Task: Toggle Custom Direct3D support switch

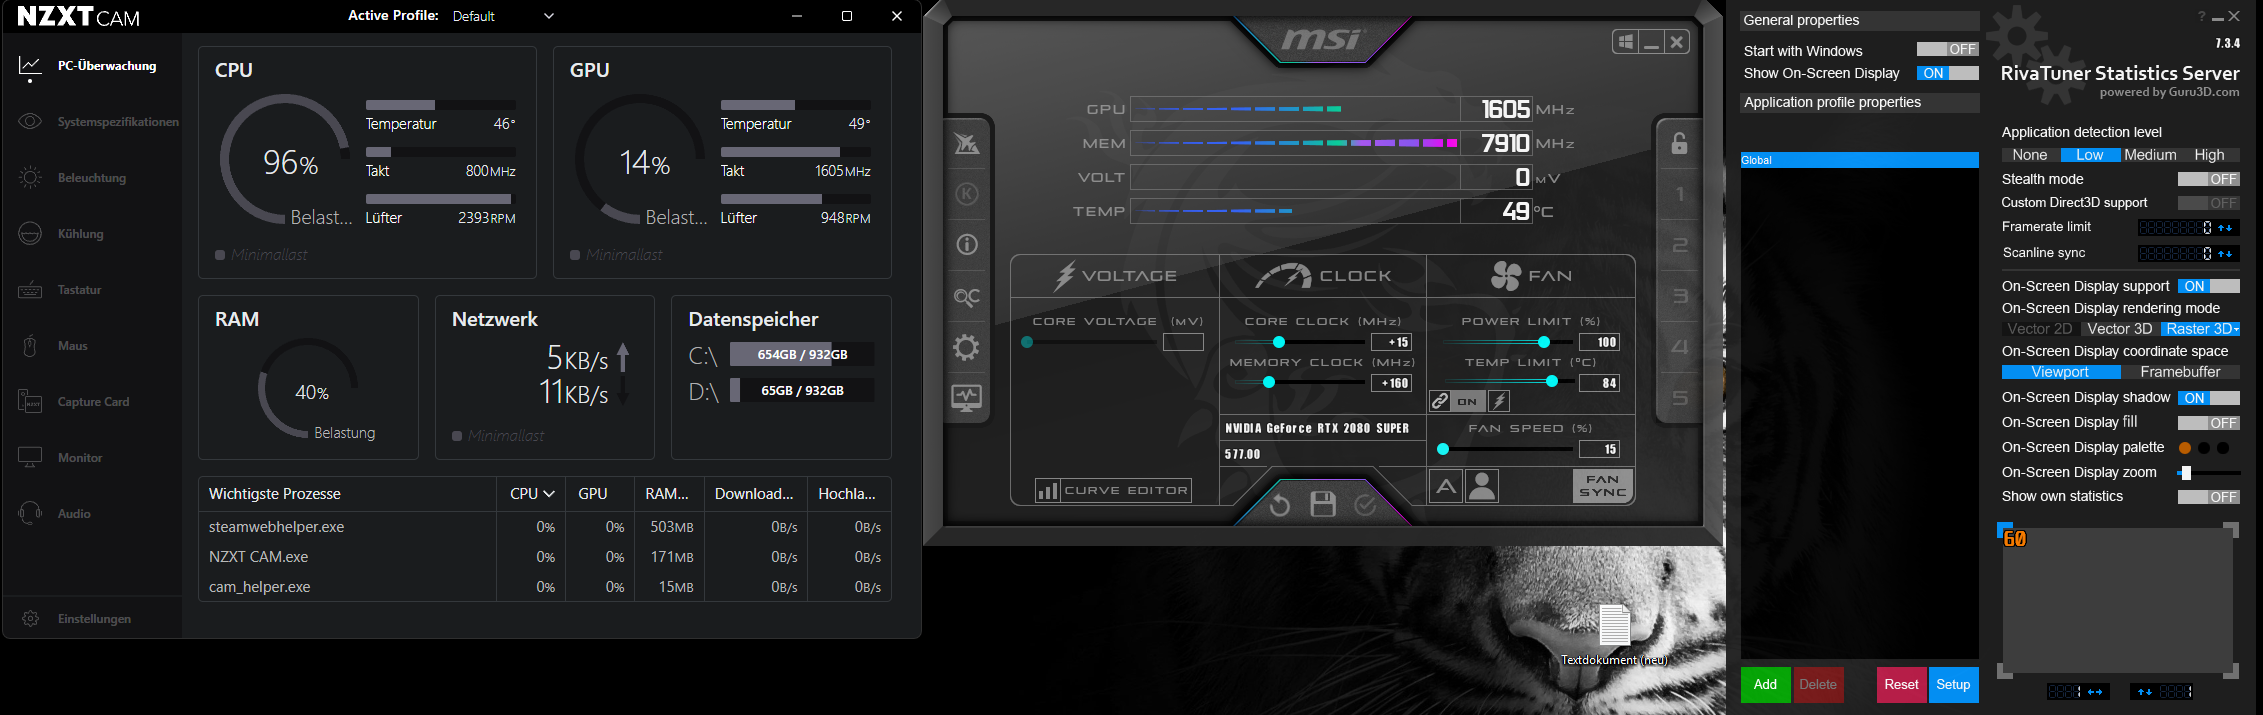Action: 2208,203
